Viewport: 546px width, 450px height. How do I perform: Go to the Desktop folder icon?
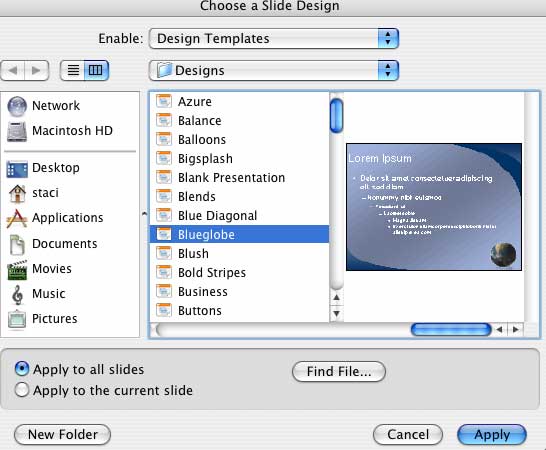pos(17,169)
